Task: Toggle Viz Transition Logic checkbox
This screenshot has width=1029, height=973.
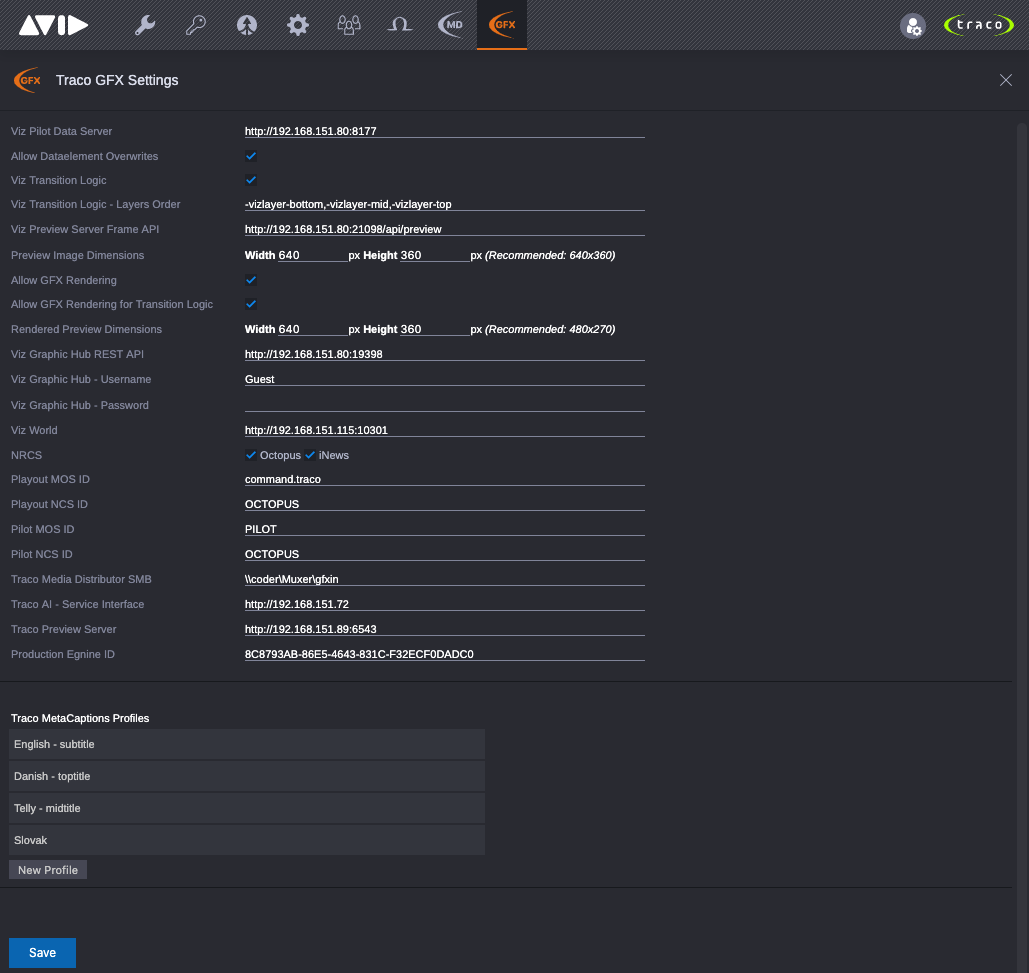Action: coord(251,180)
